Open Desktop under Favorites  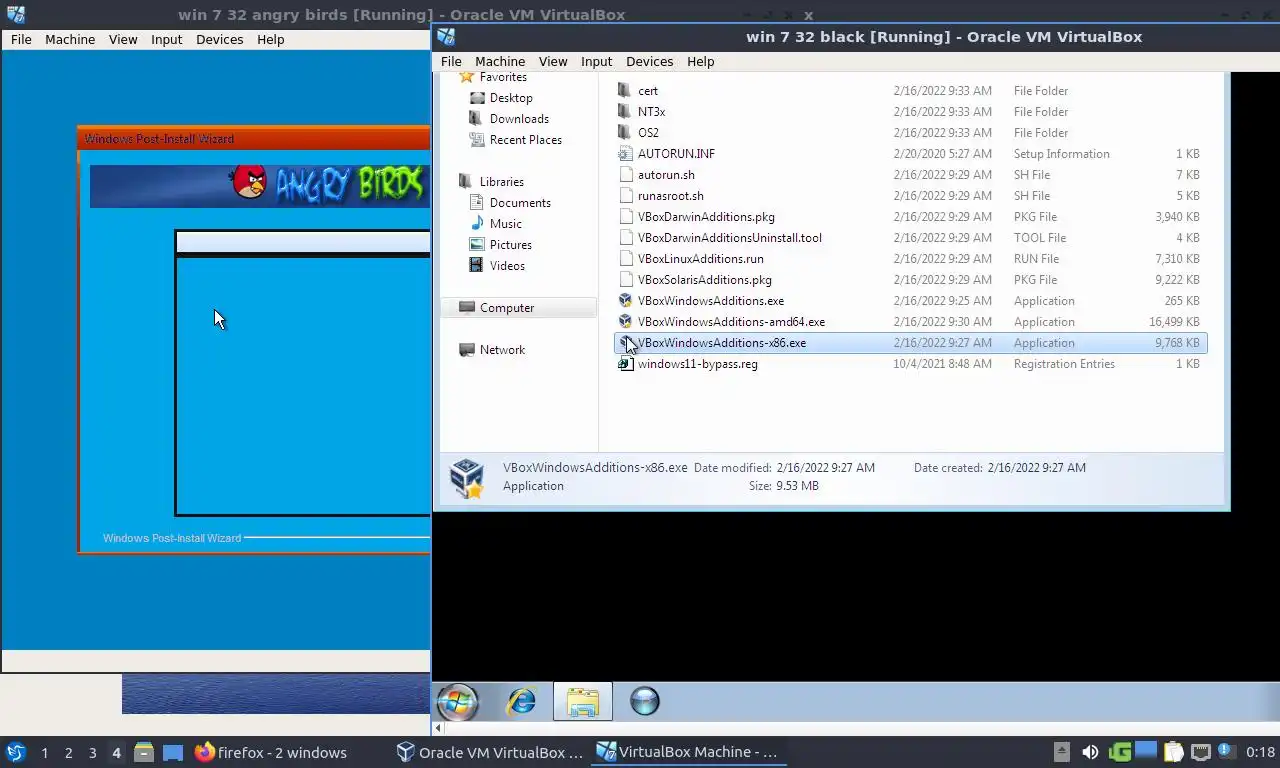tap(510, 98)
